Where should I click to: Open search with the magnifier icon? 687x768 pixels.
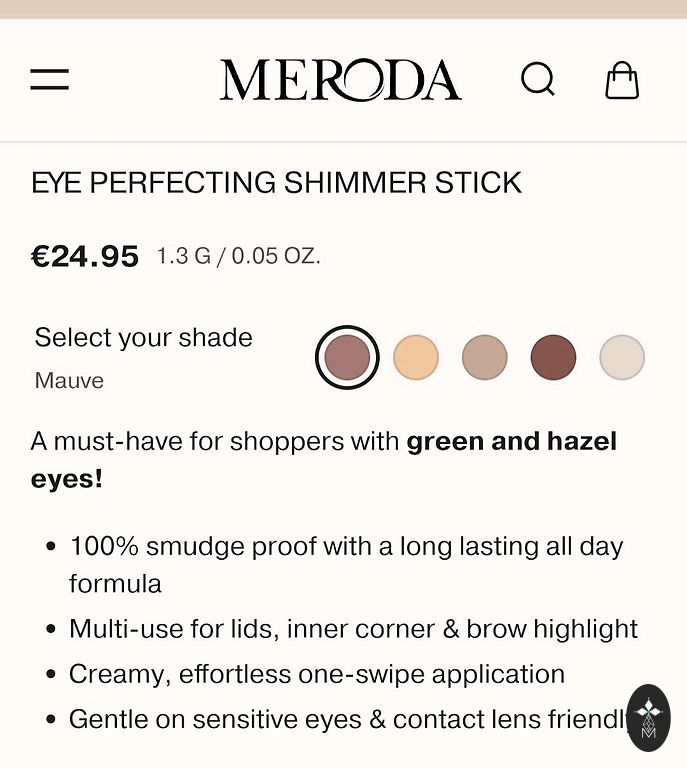(538, 79)
